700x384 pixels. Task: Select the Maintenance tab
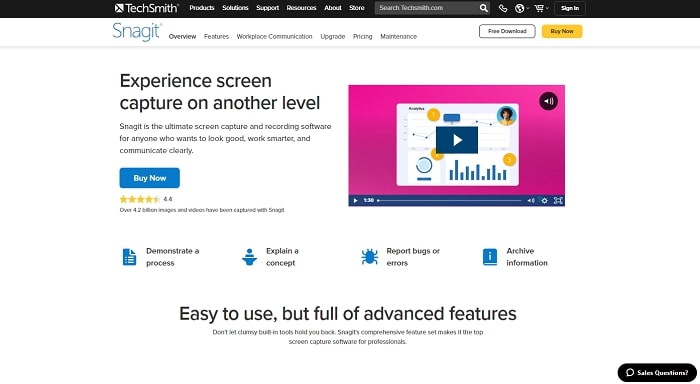coord(399,37)
